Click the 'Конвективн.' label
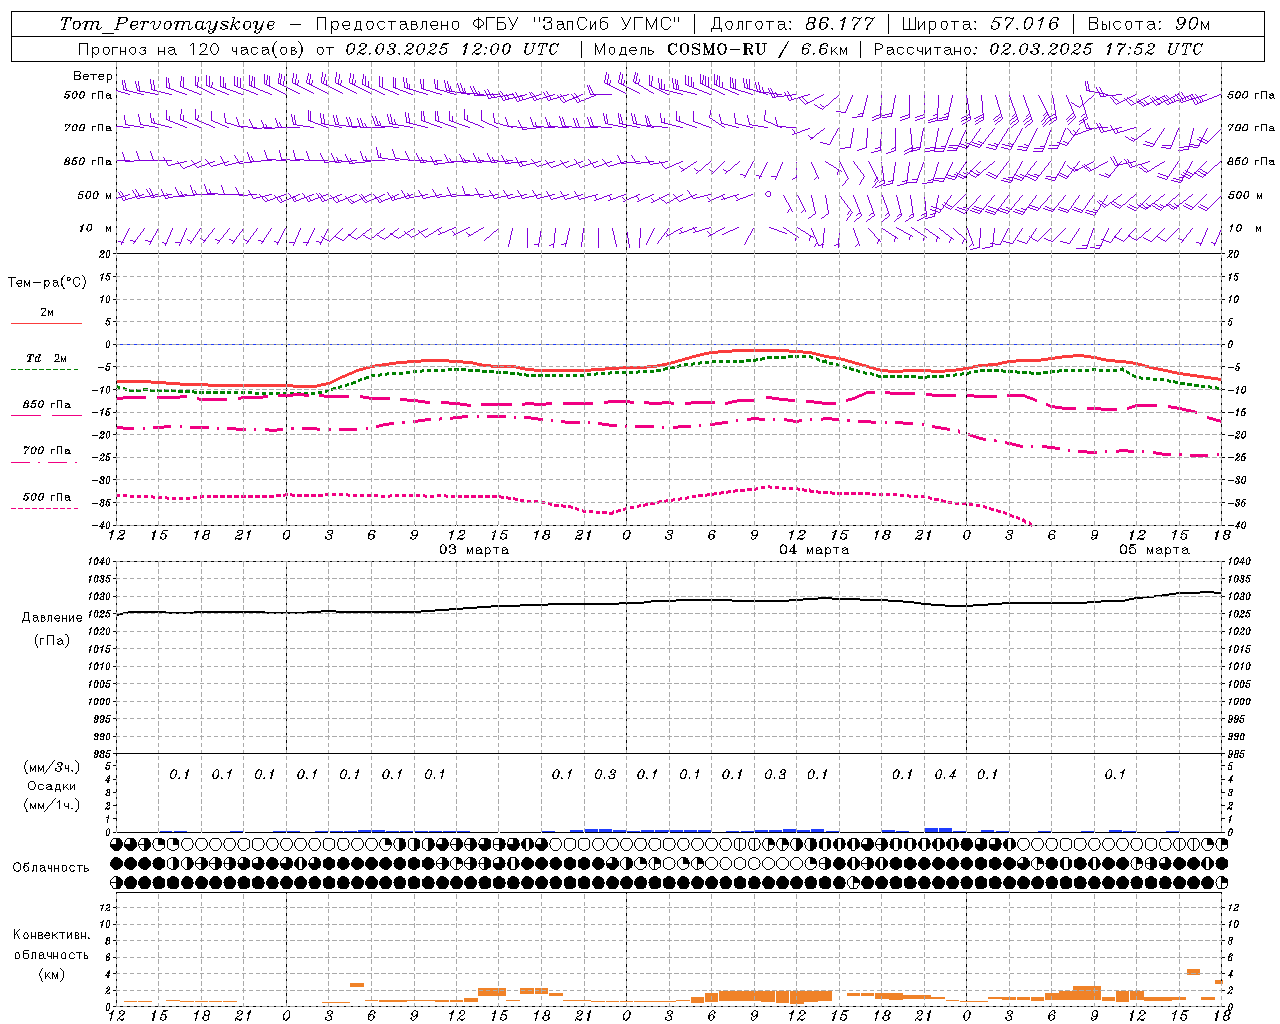This screenshot has width=1280, height=1024. point(51,935)
